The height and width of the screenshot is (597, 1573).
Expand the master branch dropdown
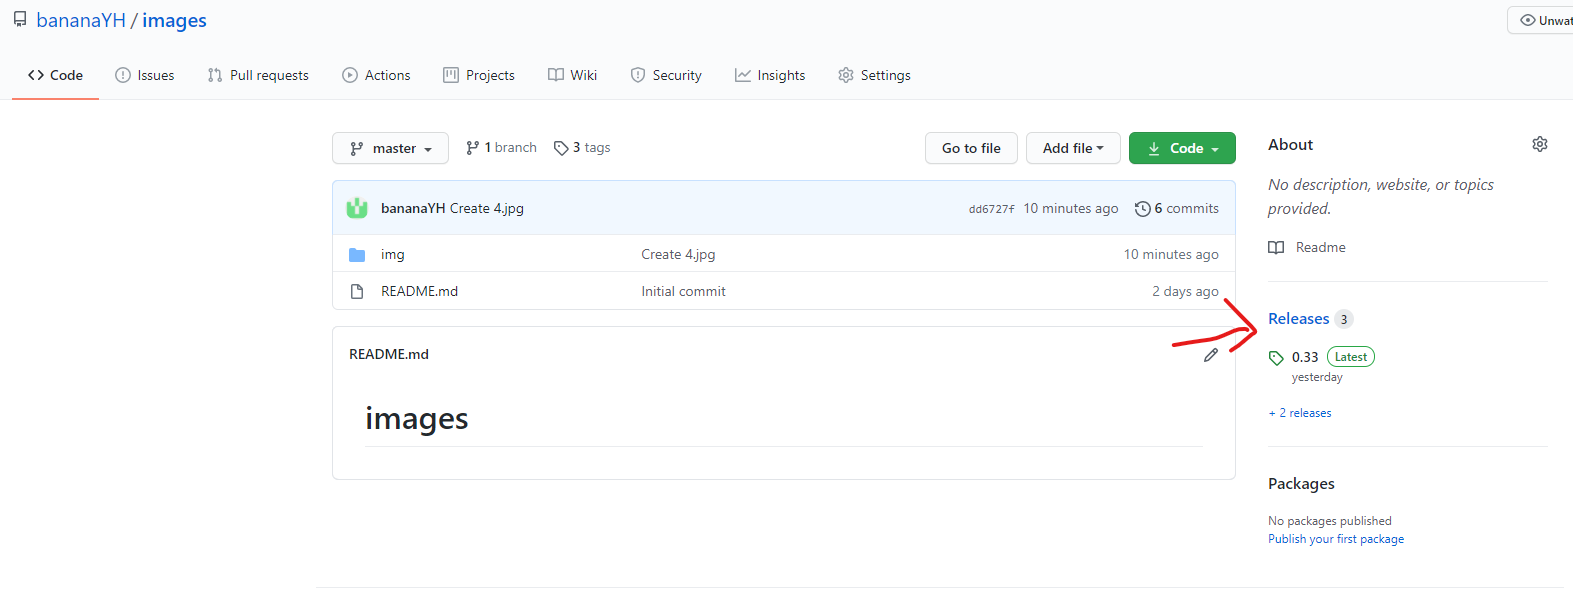point(390,148)
